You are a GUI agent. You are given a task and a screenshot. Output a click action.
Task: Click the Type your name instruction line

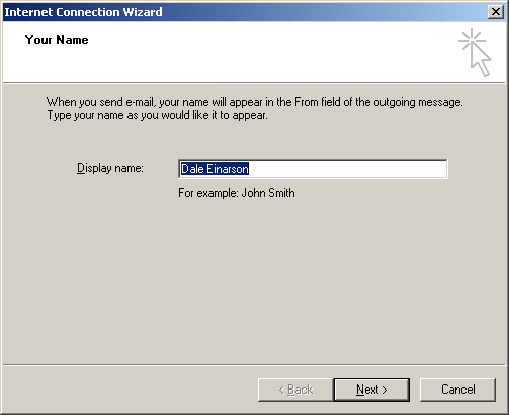click(157, 115)
